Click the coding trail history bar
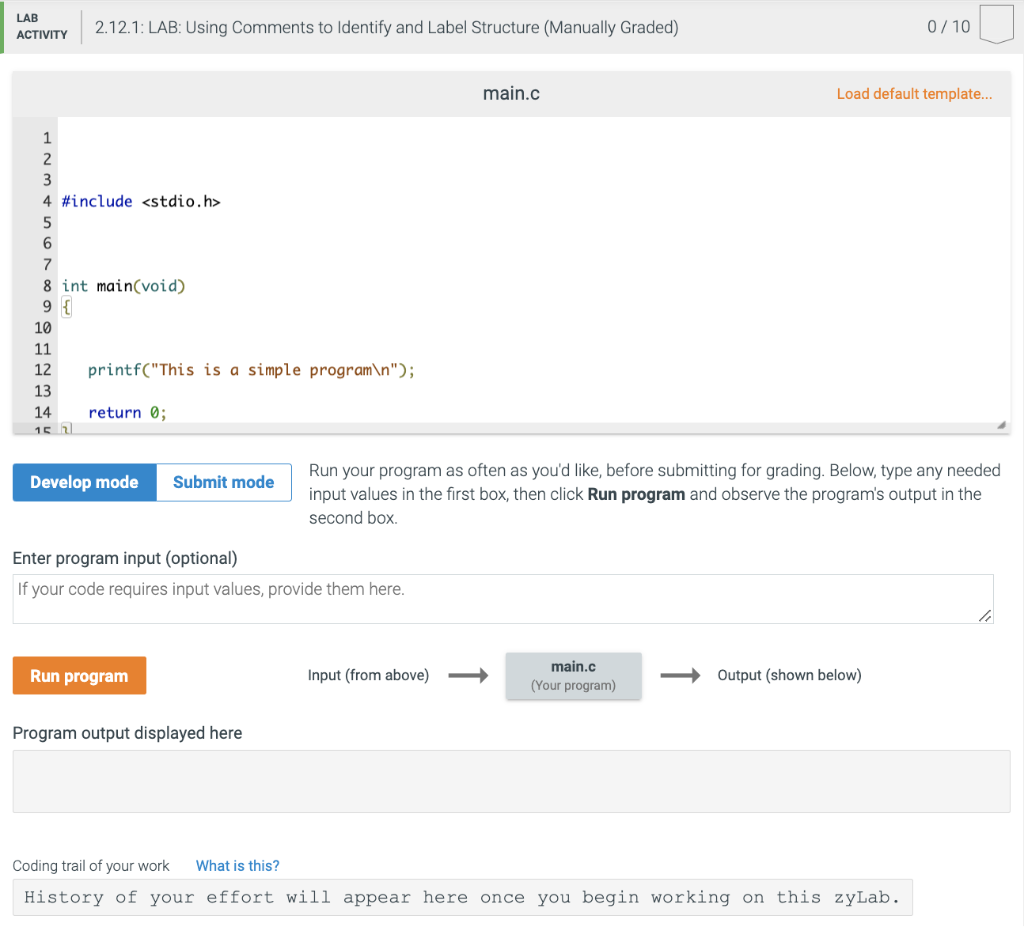Image resolution: width=1024 pixels, height=946 pixels. pos(462,897)
